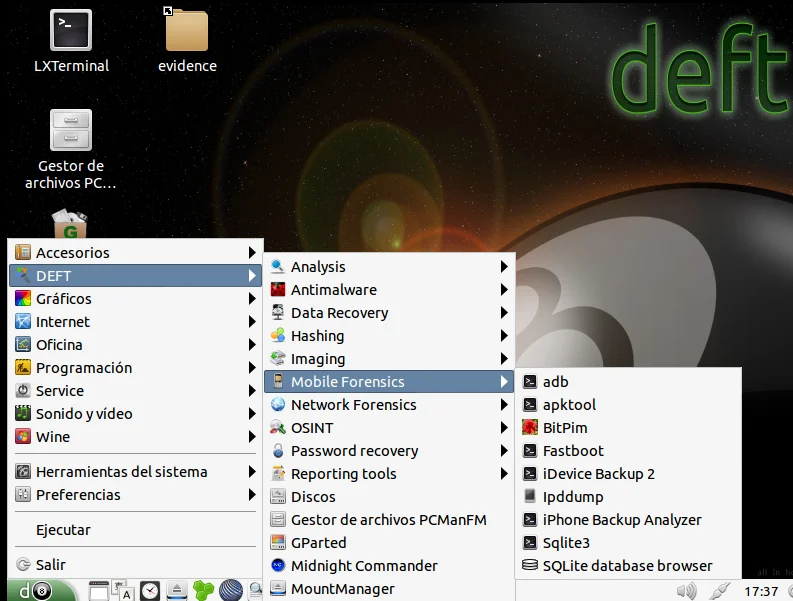793x601 pixels.
Task: Expand the Imaging submenu arrow
Action: [x=504, y=359]
